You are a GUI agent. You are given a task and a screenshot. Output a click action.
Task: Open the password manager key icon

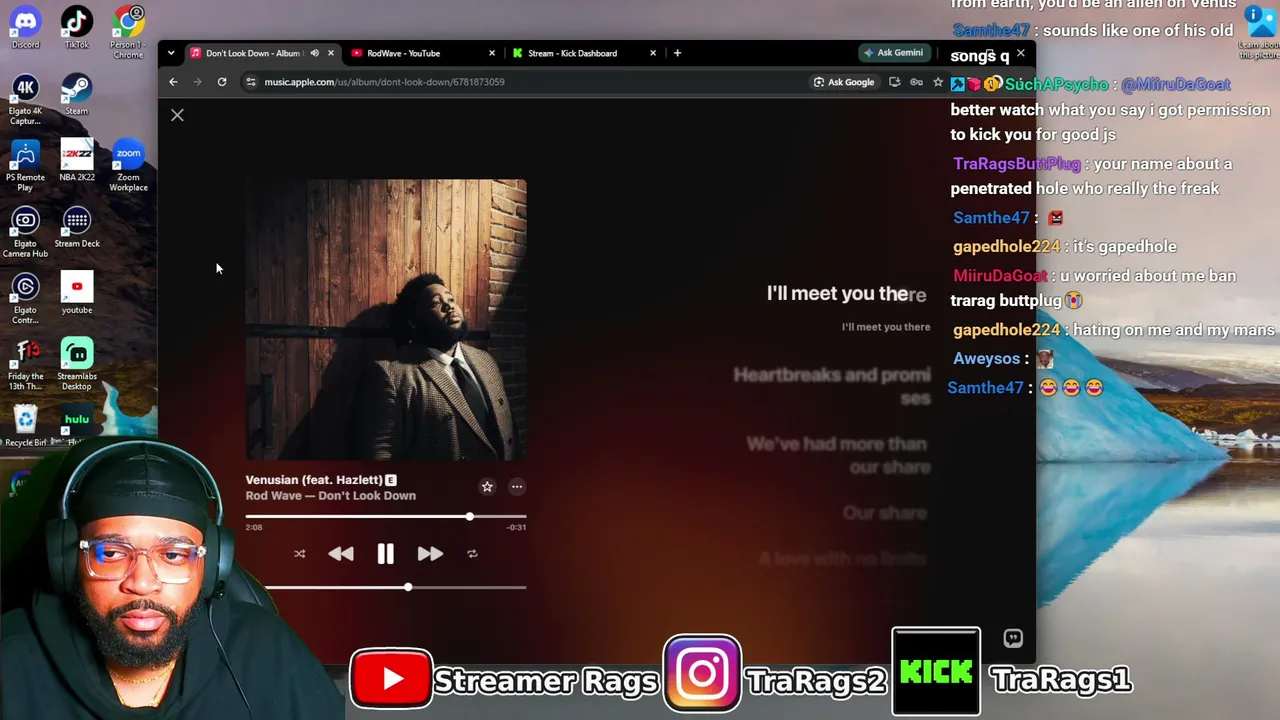pos(916,82)
